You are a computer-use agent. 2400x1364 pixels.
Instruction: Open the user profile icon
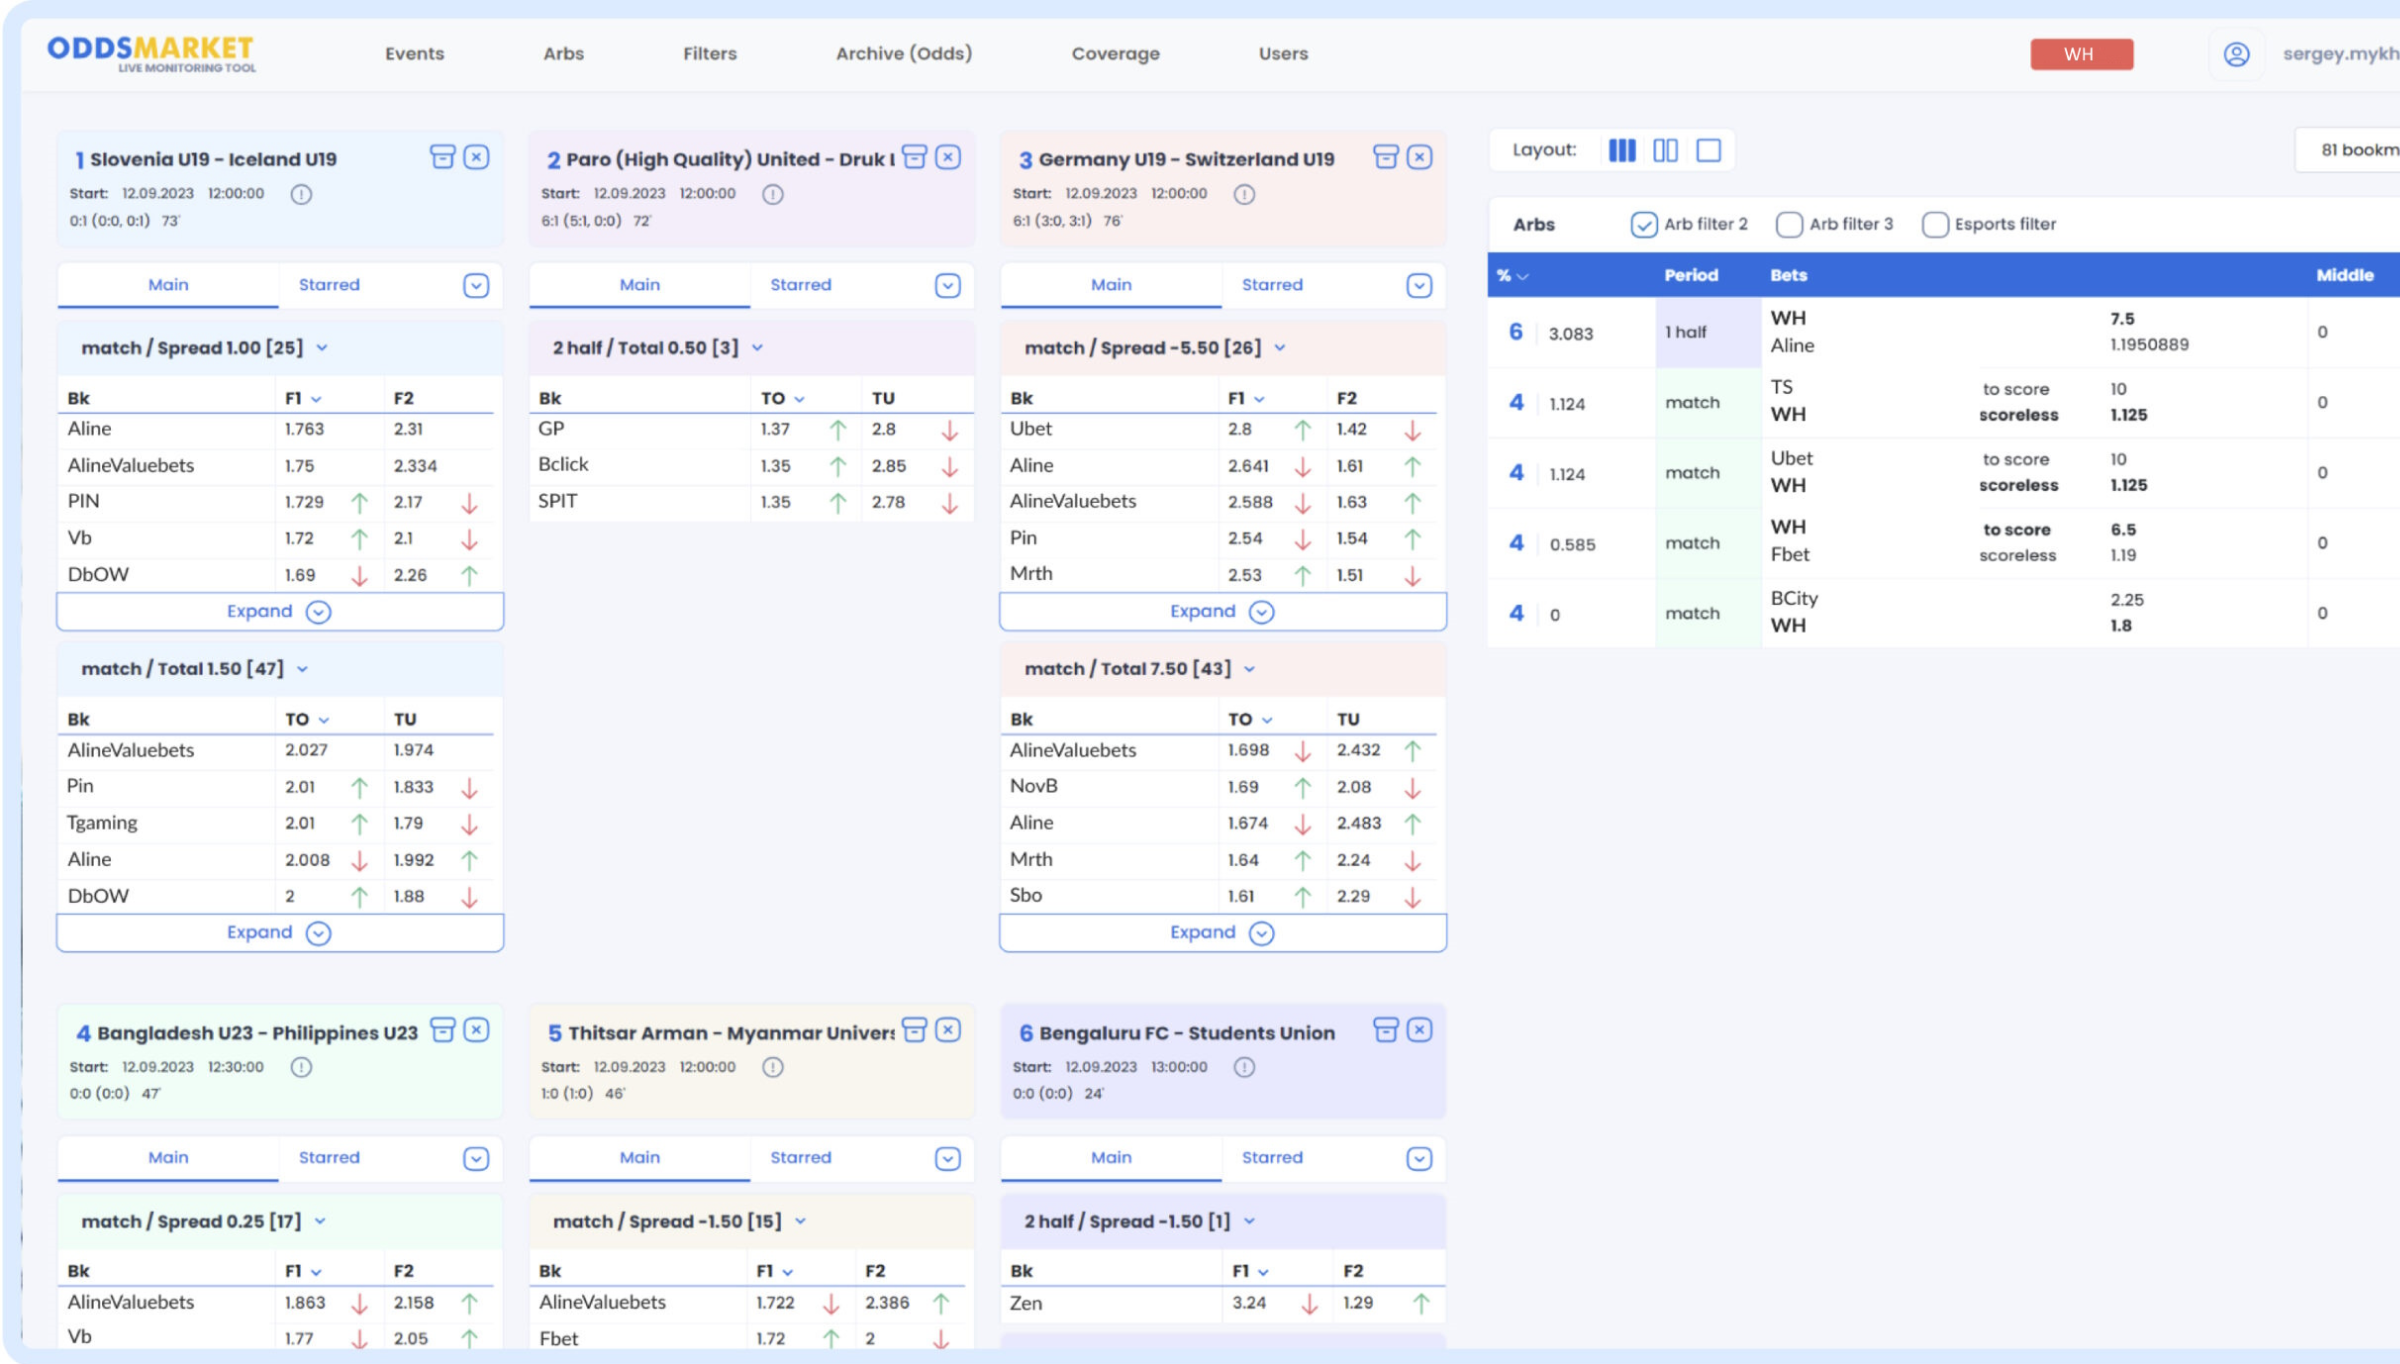[2236, 54]
